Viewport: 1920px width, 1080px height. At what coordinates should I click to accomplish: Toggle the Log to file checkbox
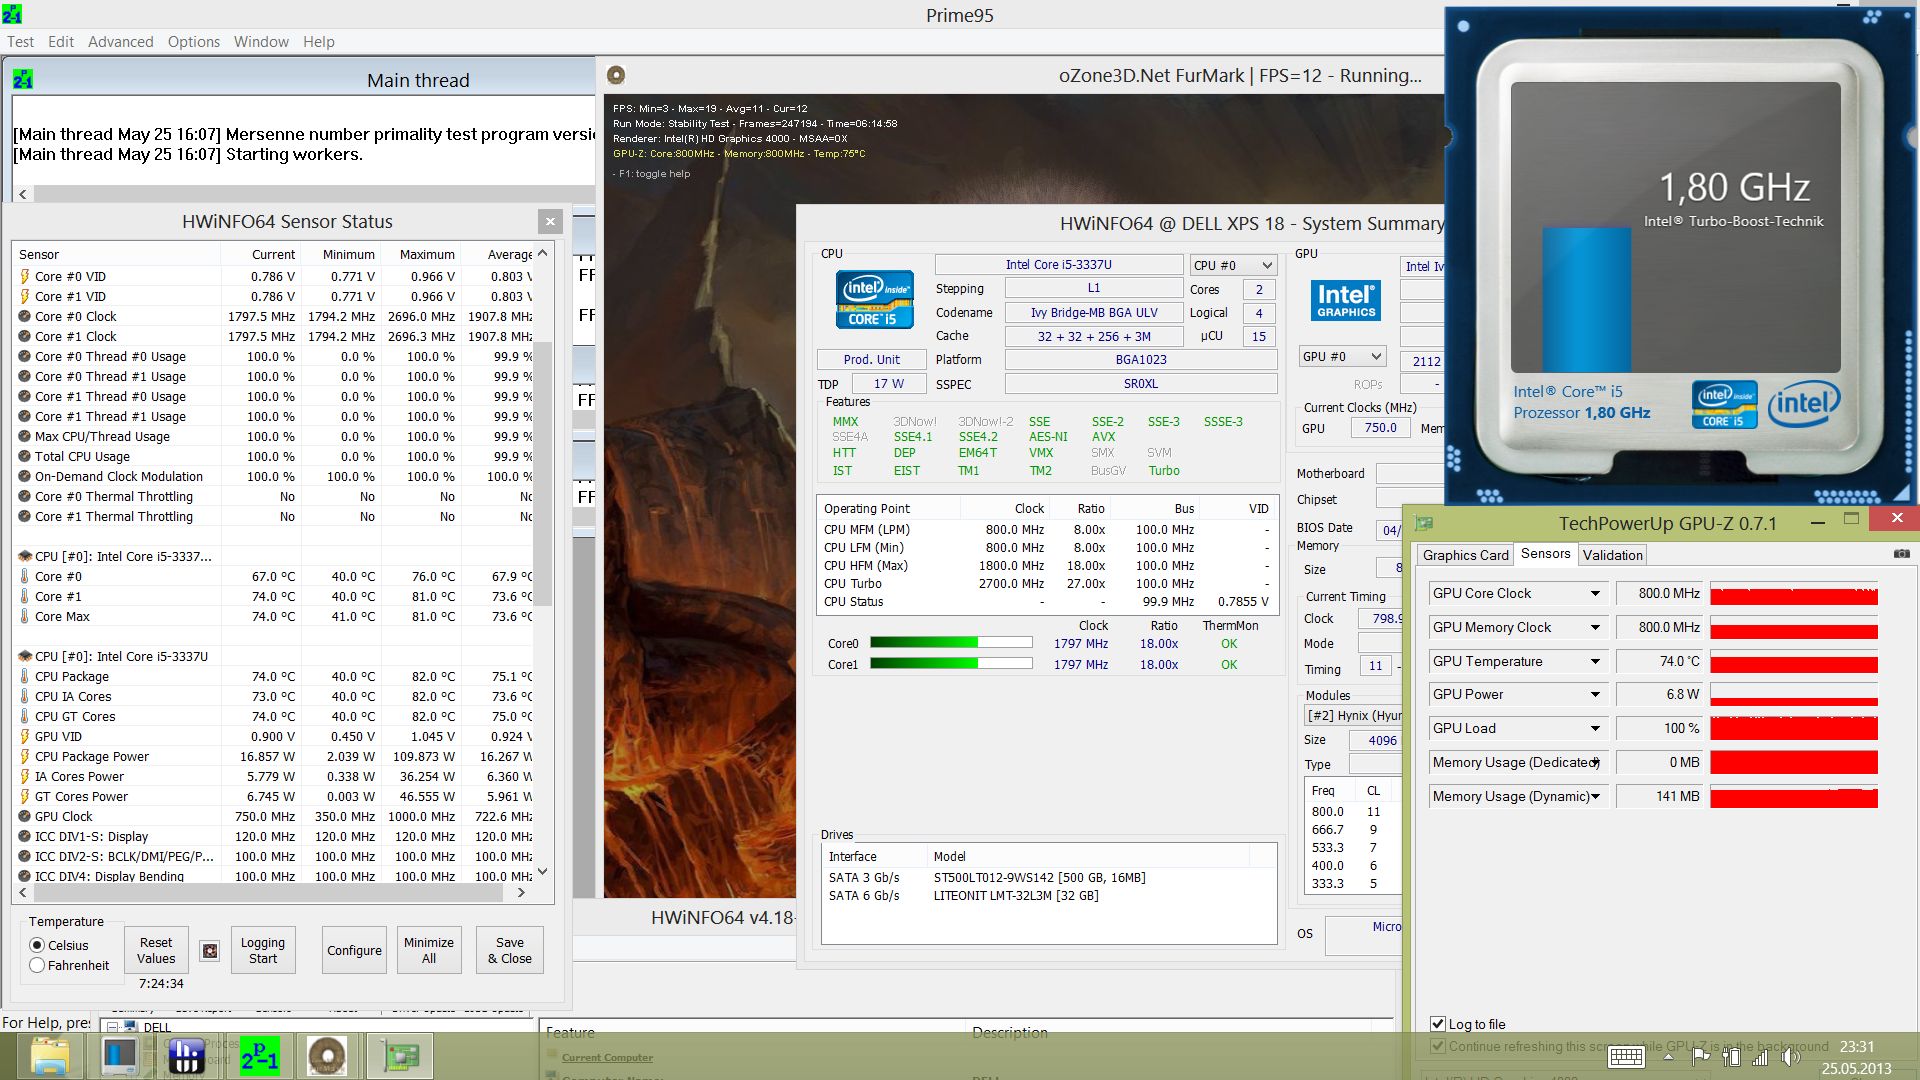pyautogui.click(x=1438, y=1023)
